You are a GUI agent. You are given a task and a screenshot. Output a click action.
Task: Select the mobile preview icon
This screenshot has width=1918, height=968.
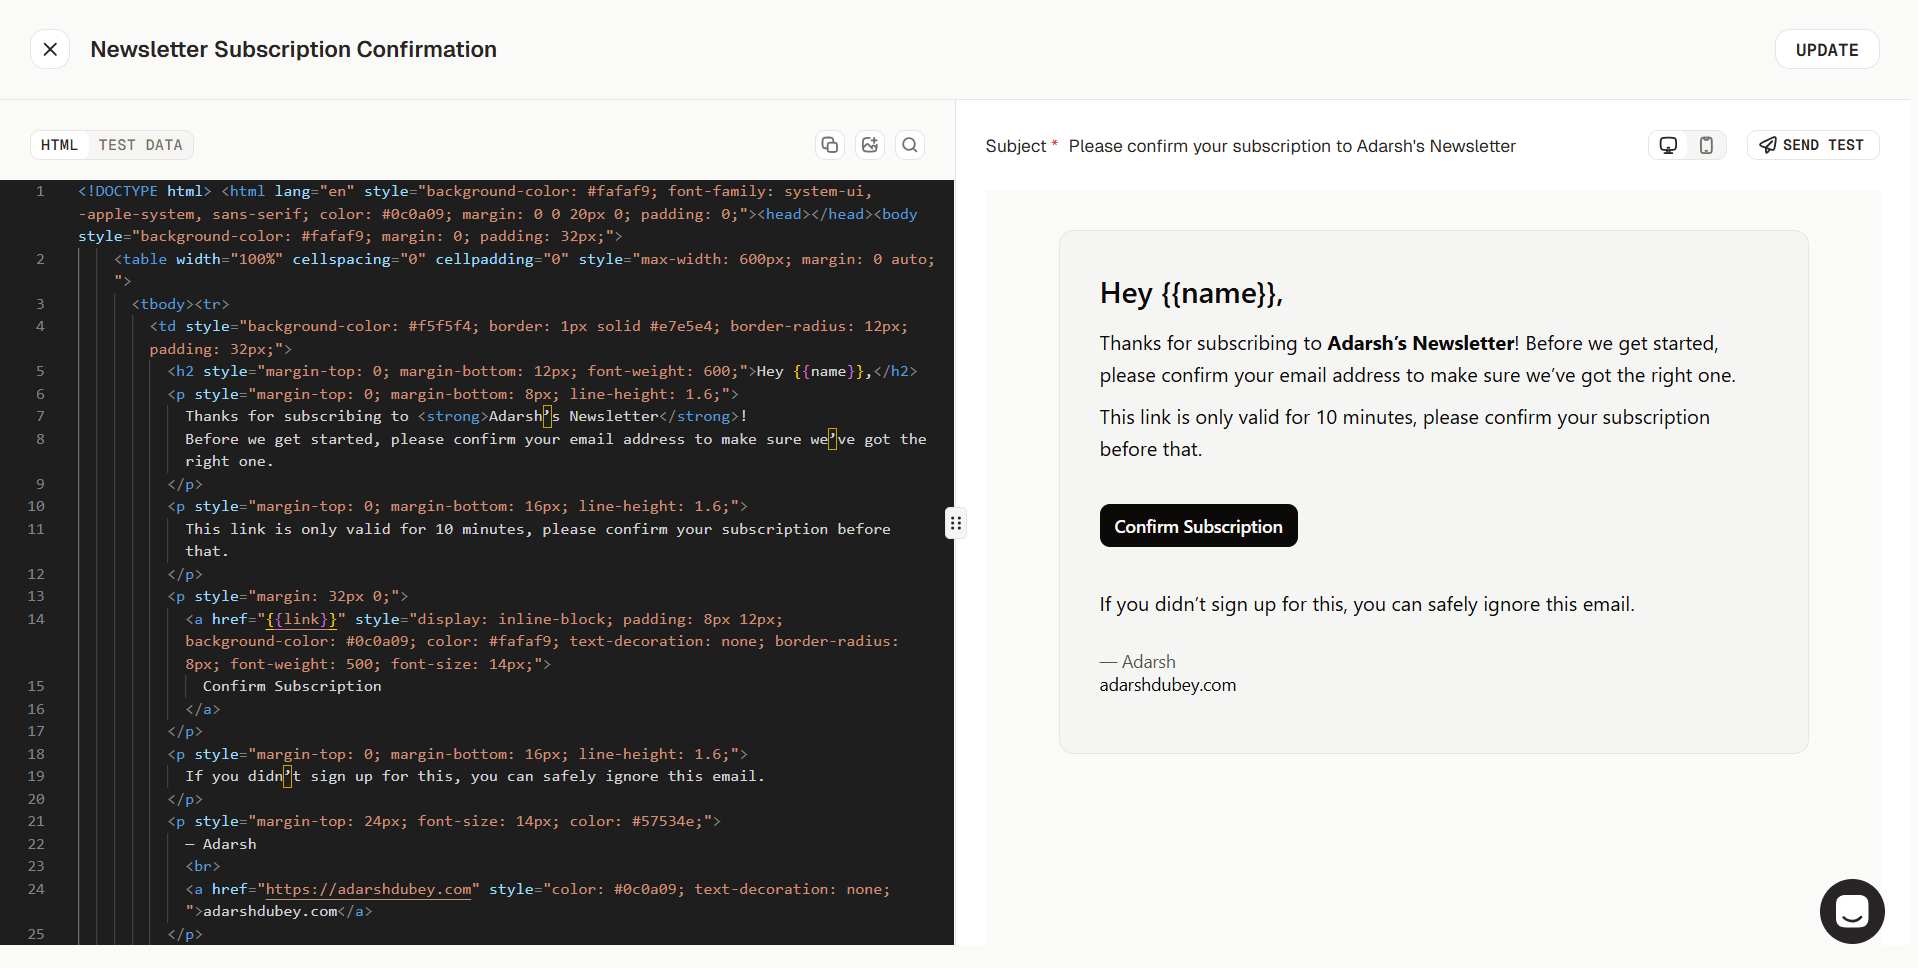(1707, 145)
